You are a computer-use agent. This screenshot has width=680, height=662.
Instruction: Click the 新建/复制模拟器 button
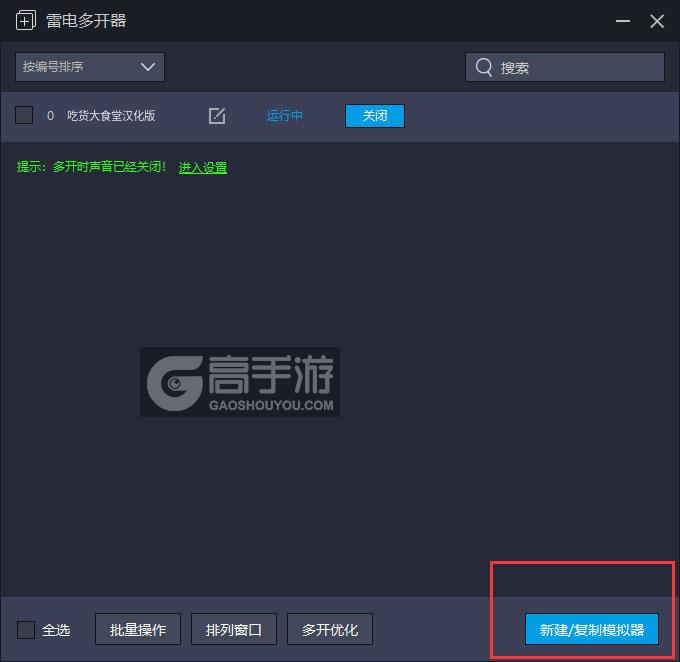(592, 629)
